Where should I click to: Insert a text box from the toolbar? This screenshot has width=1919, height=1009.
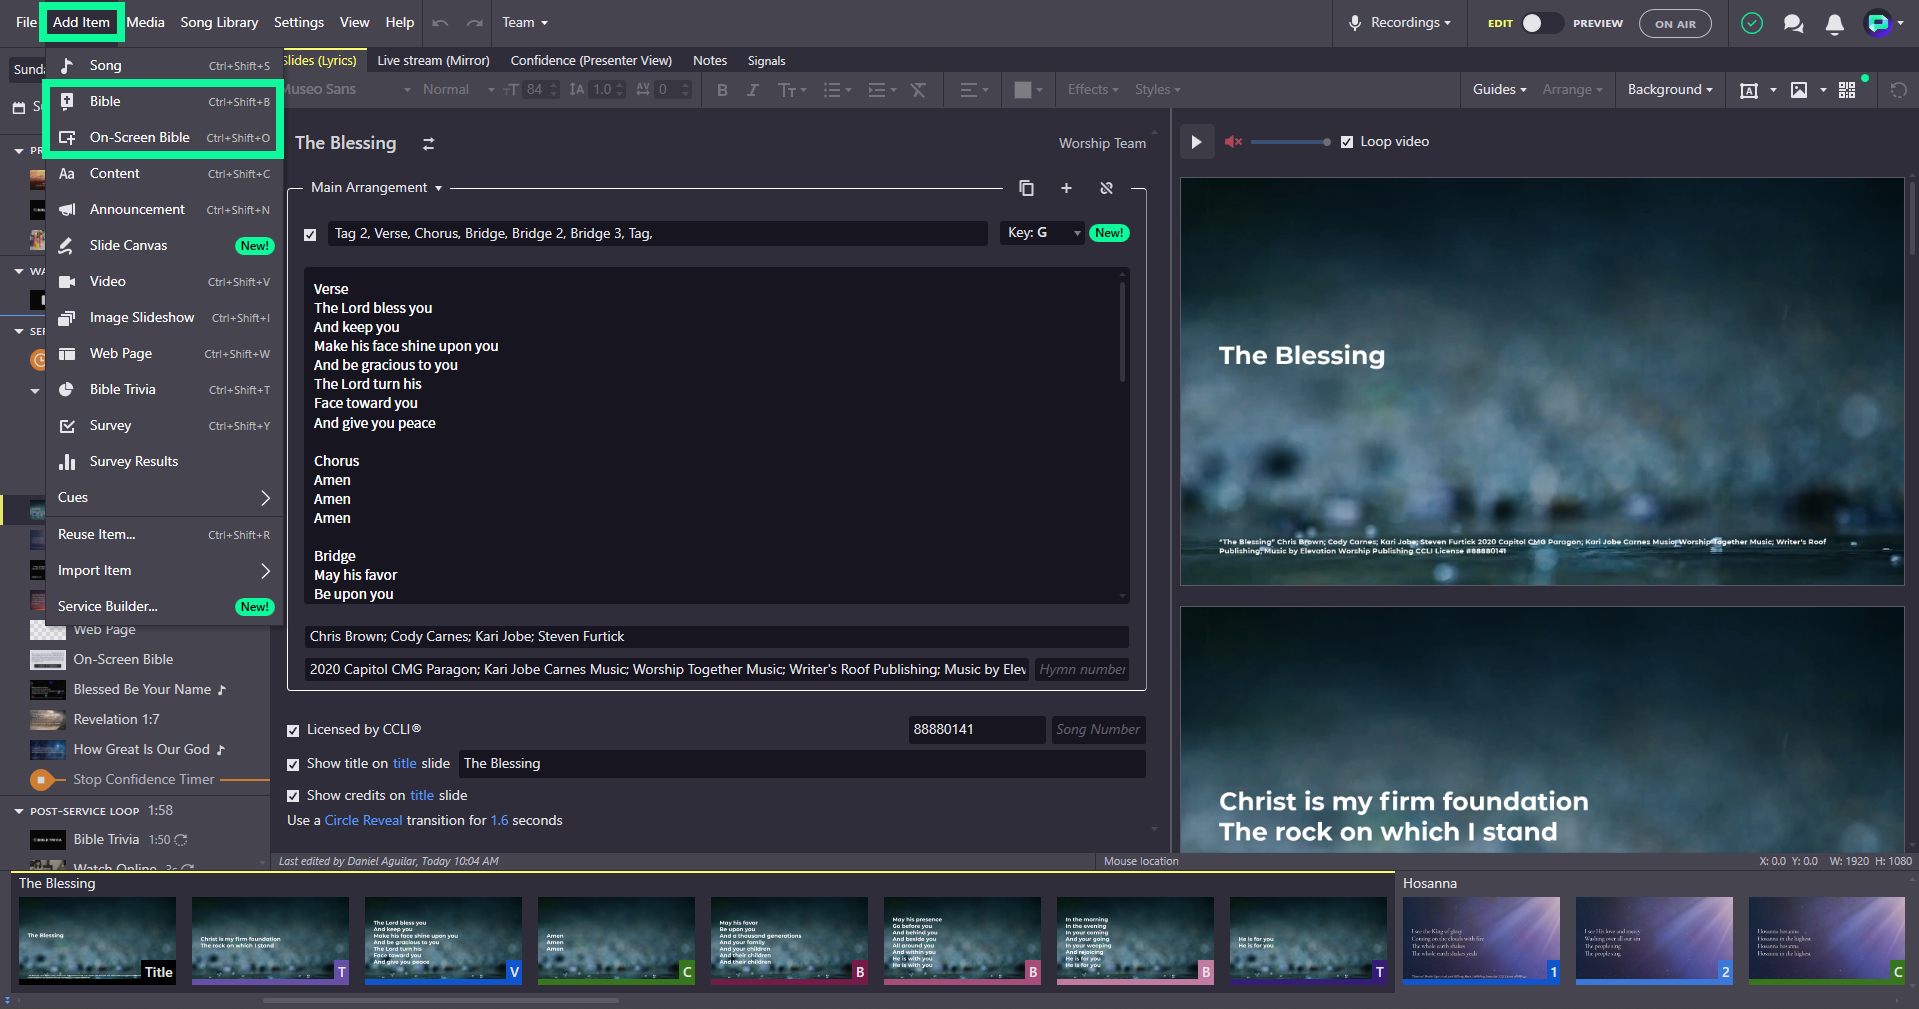(x=1749, y=90)
